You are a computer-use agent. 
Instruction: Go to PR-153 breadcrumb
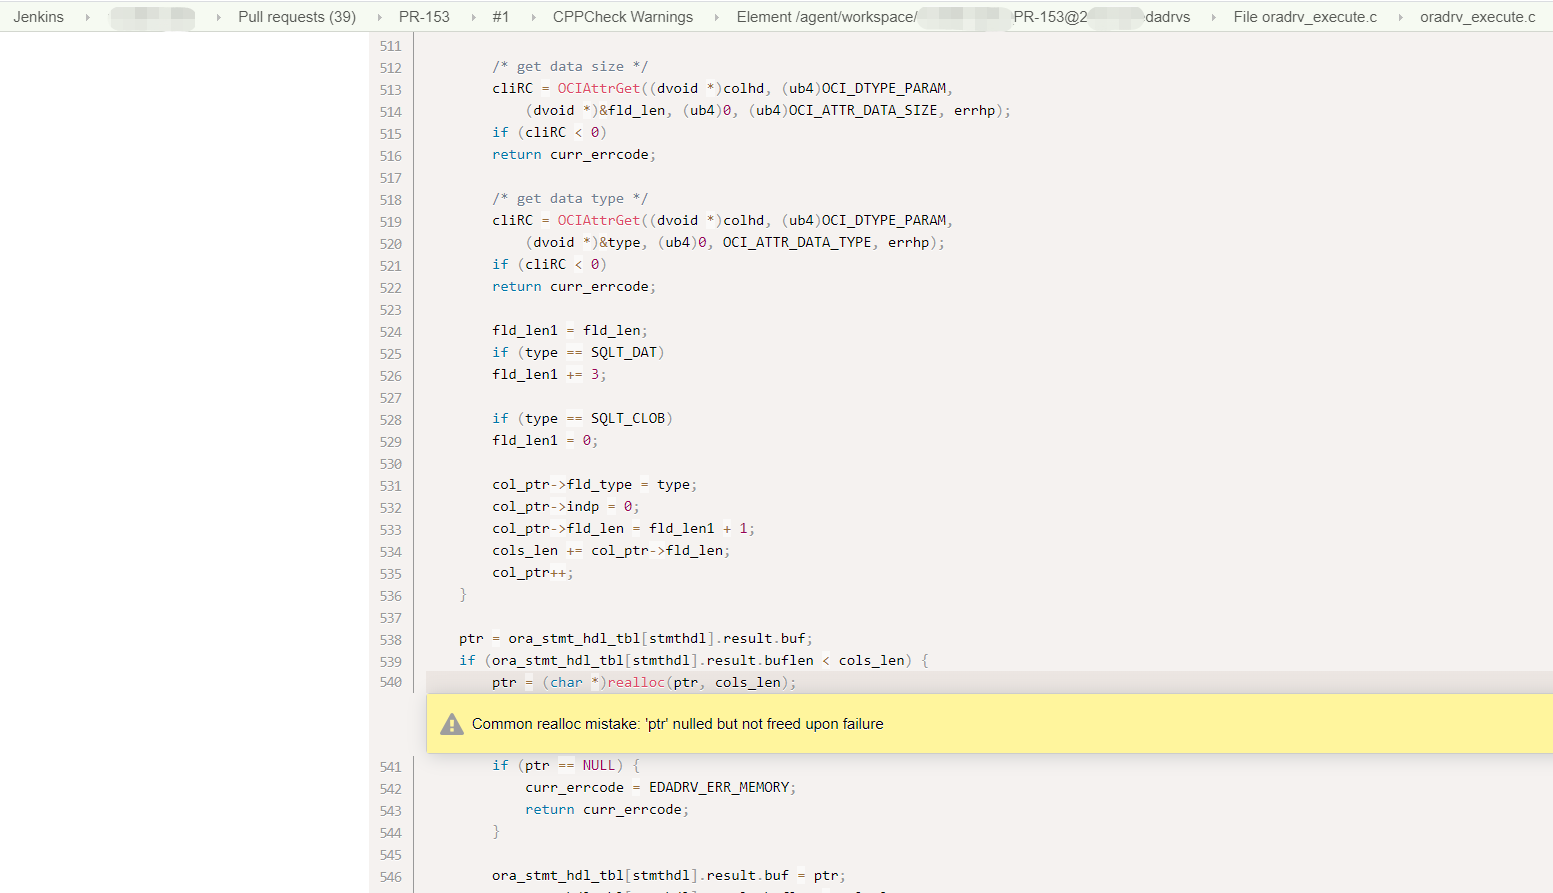coord(424,17)
